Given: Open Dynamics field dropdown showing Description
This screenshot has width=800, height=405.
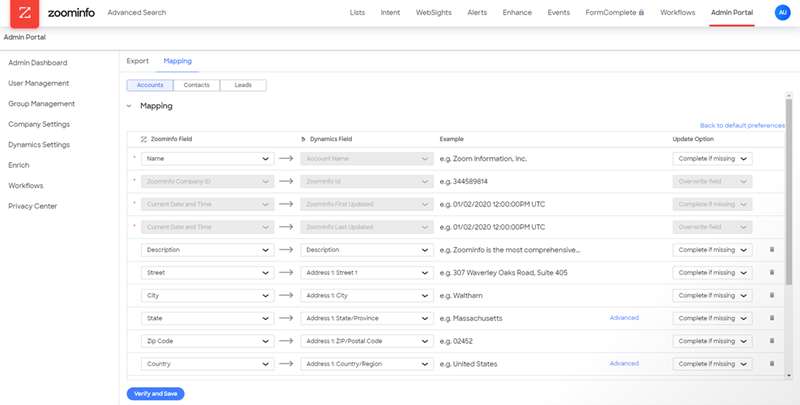Looking at the screenshot, I should [367, 250].
